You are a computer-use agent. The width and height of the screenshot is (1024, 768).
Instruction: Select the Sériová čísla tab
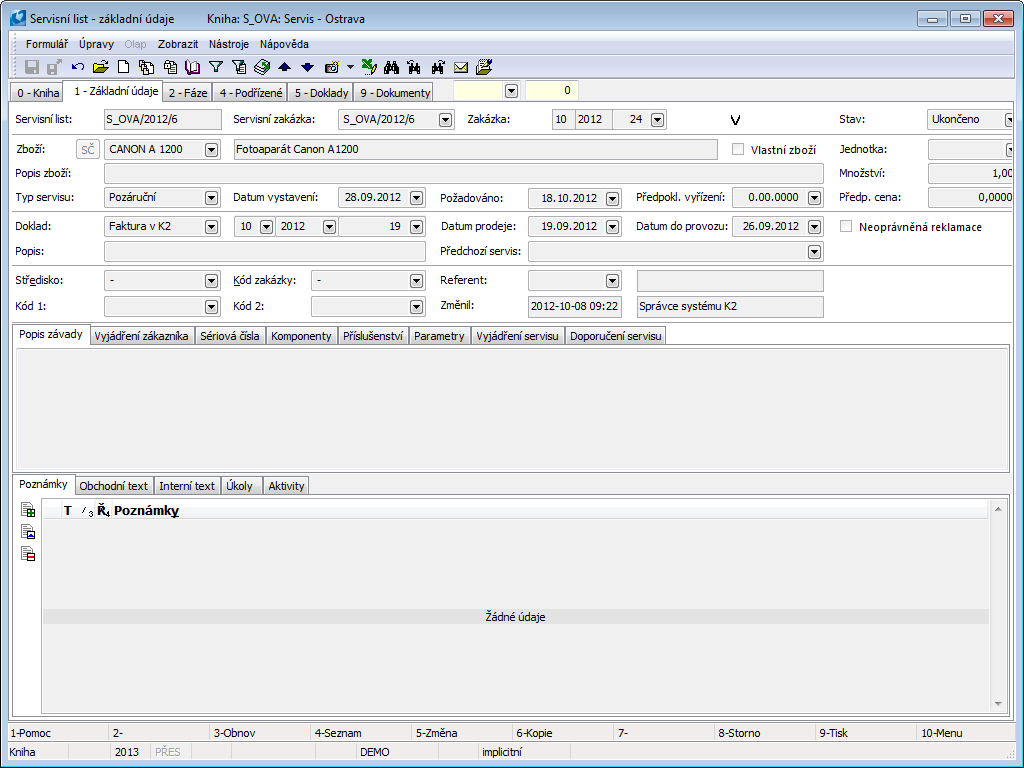pyautogui.click(x=230, y=336)
